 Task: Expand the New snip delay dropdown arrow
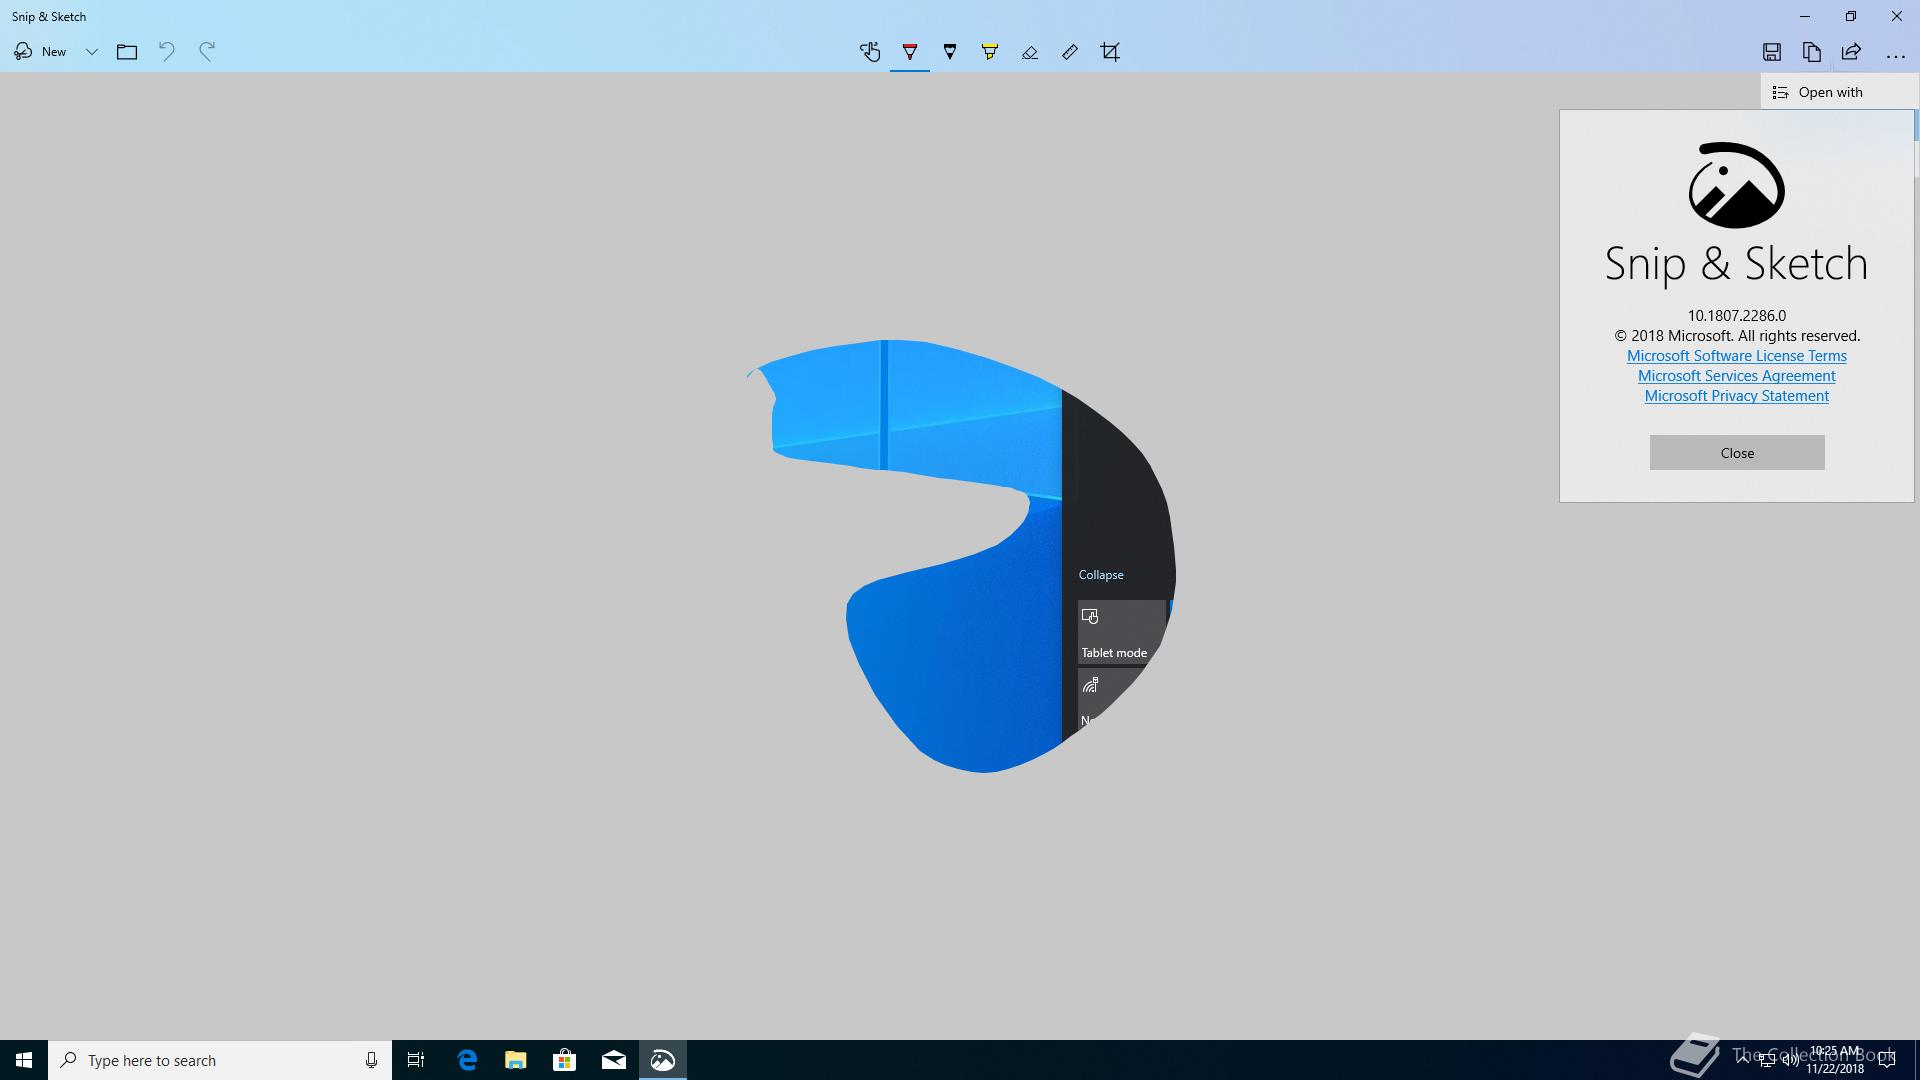point(91,52)
